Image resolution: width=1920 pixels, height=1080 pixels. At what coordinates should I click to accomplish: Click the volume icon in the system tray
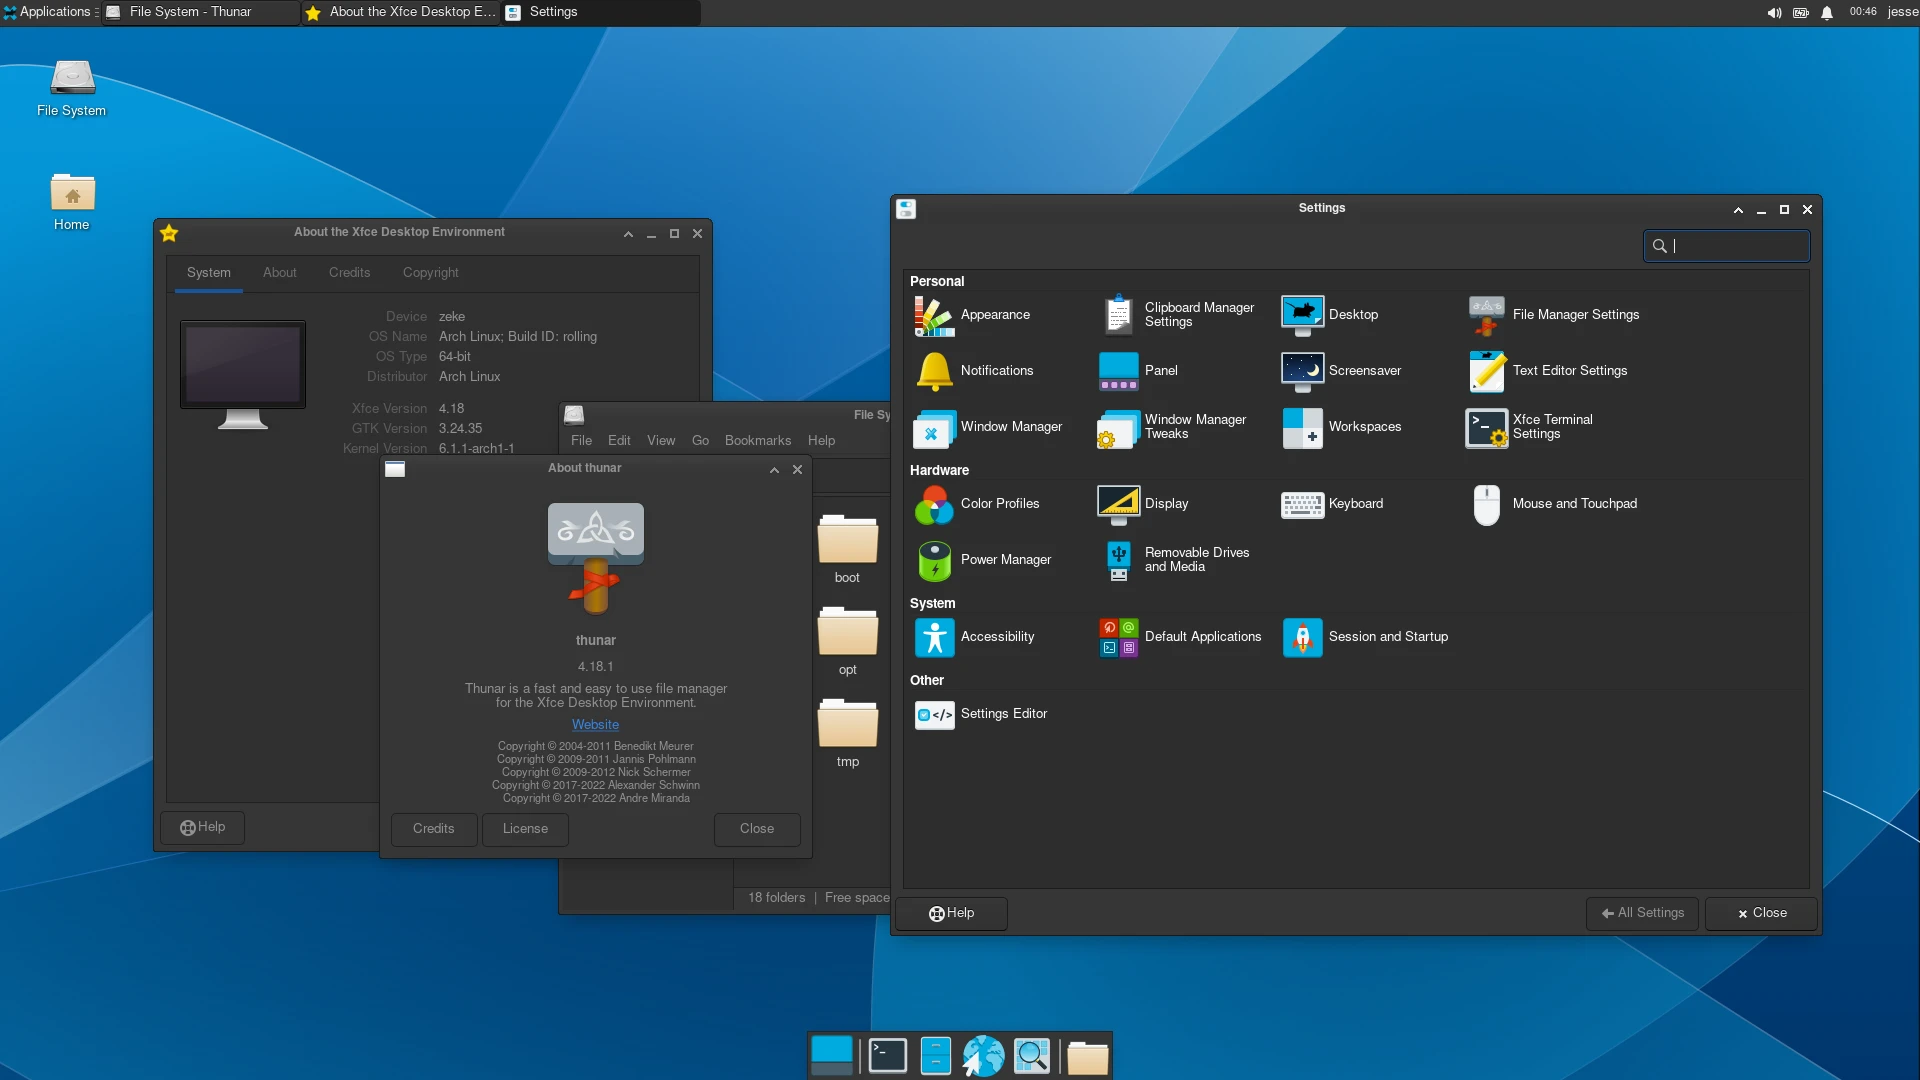click(1773, 12)
